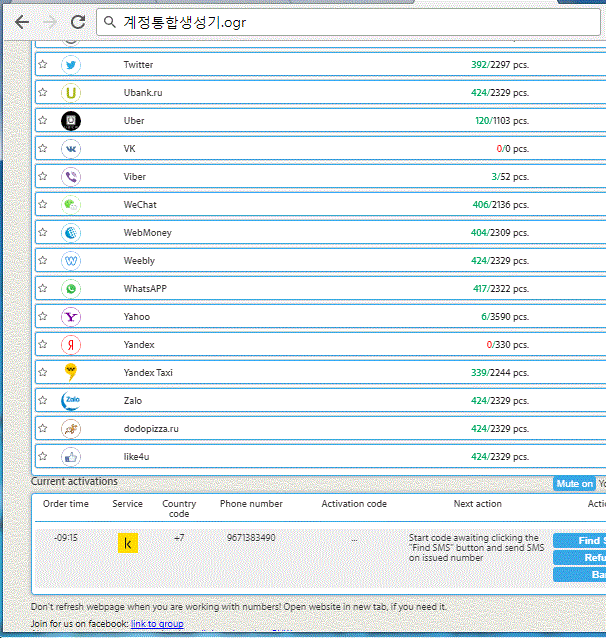Click the 6/3590 pcs. Yahoo count
Image resolution: width=606 pixels, height=638 pixels.
(505, 317)
